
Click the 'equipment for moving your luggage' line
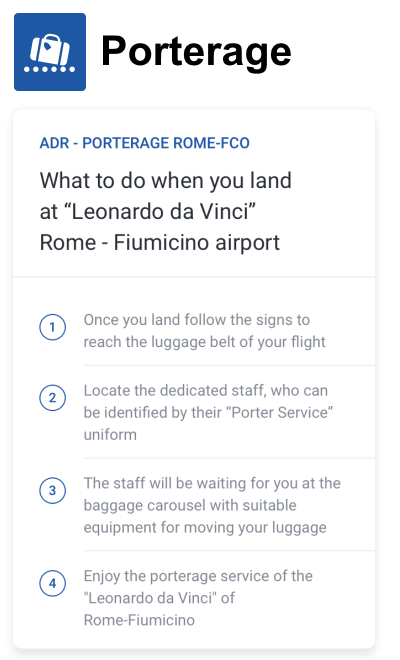pos(205,527)
